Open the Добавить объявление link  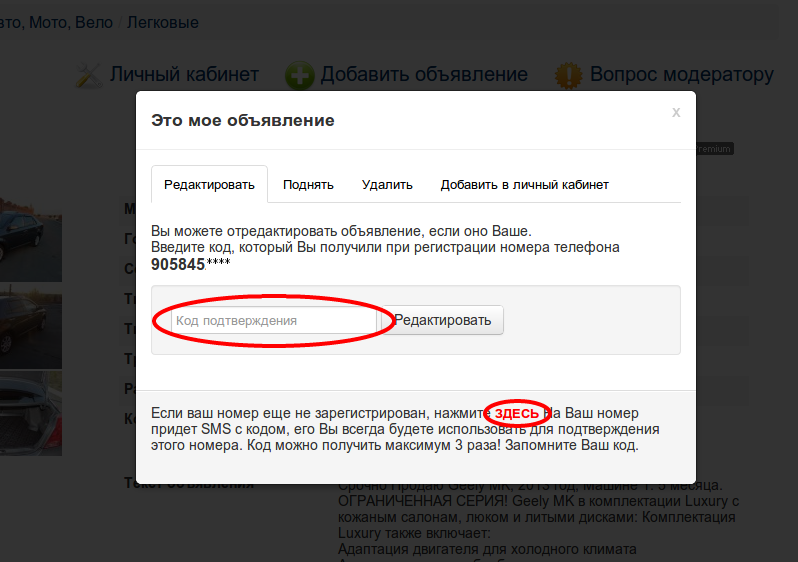click(423, 75)
